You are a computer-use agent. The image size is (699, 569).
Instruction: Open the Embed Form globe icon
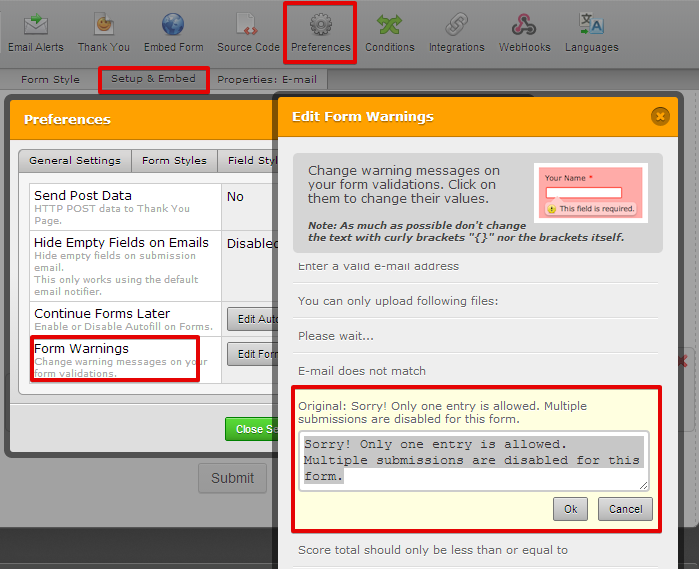[173, 24]
